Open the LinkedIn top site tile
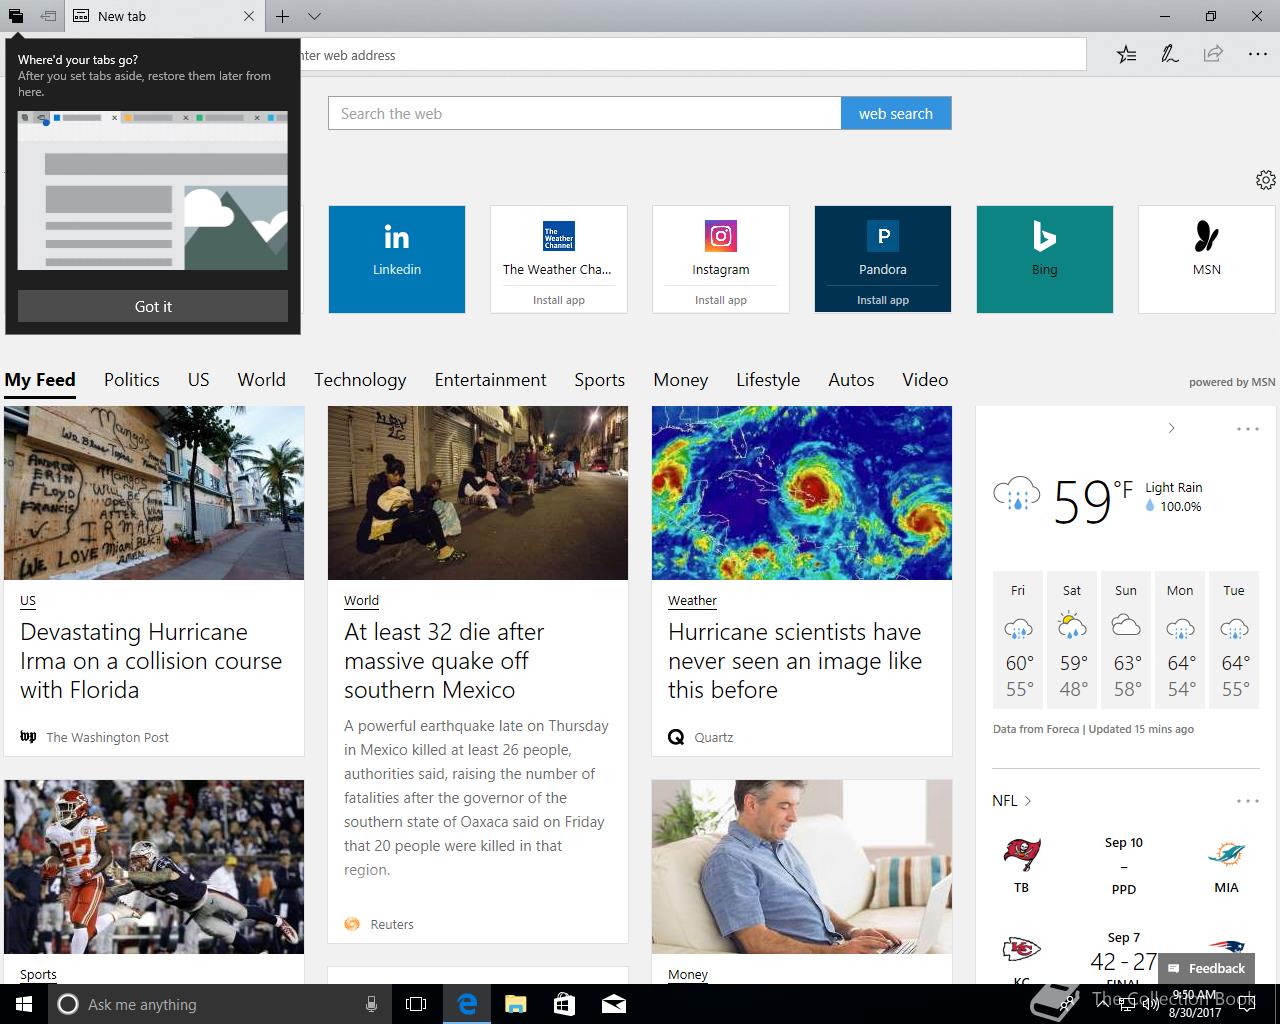This screenshot has height=1024, width=1280. 397,259
